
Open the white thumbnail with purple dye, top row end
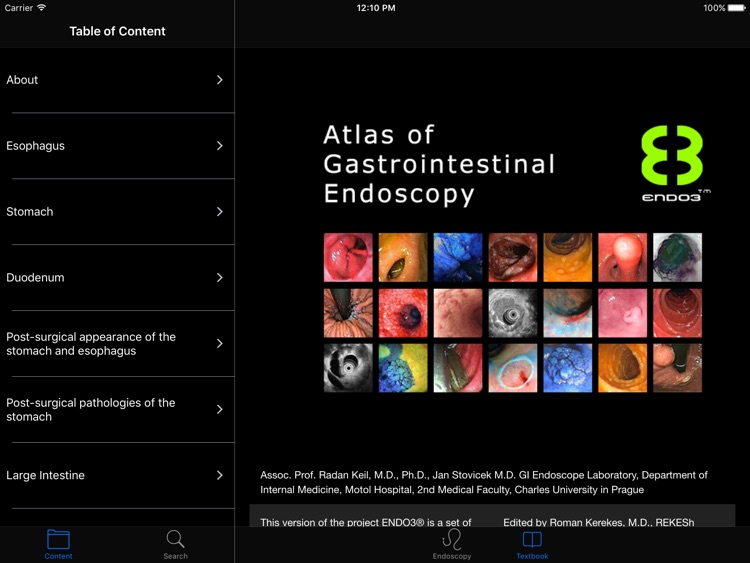677,257
